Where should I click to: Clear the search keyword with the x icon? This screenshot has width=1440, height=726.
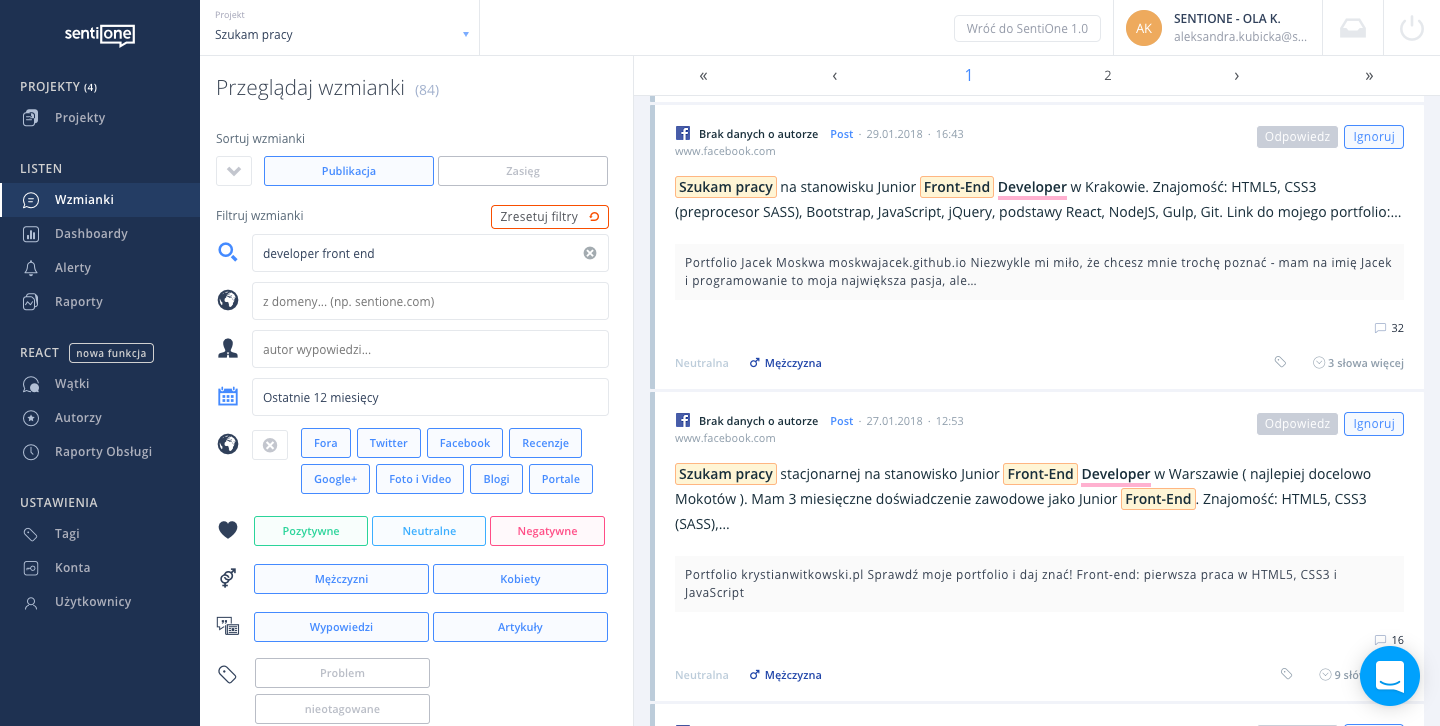click(x=590, y=253)
